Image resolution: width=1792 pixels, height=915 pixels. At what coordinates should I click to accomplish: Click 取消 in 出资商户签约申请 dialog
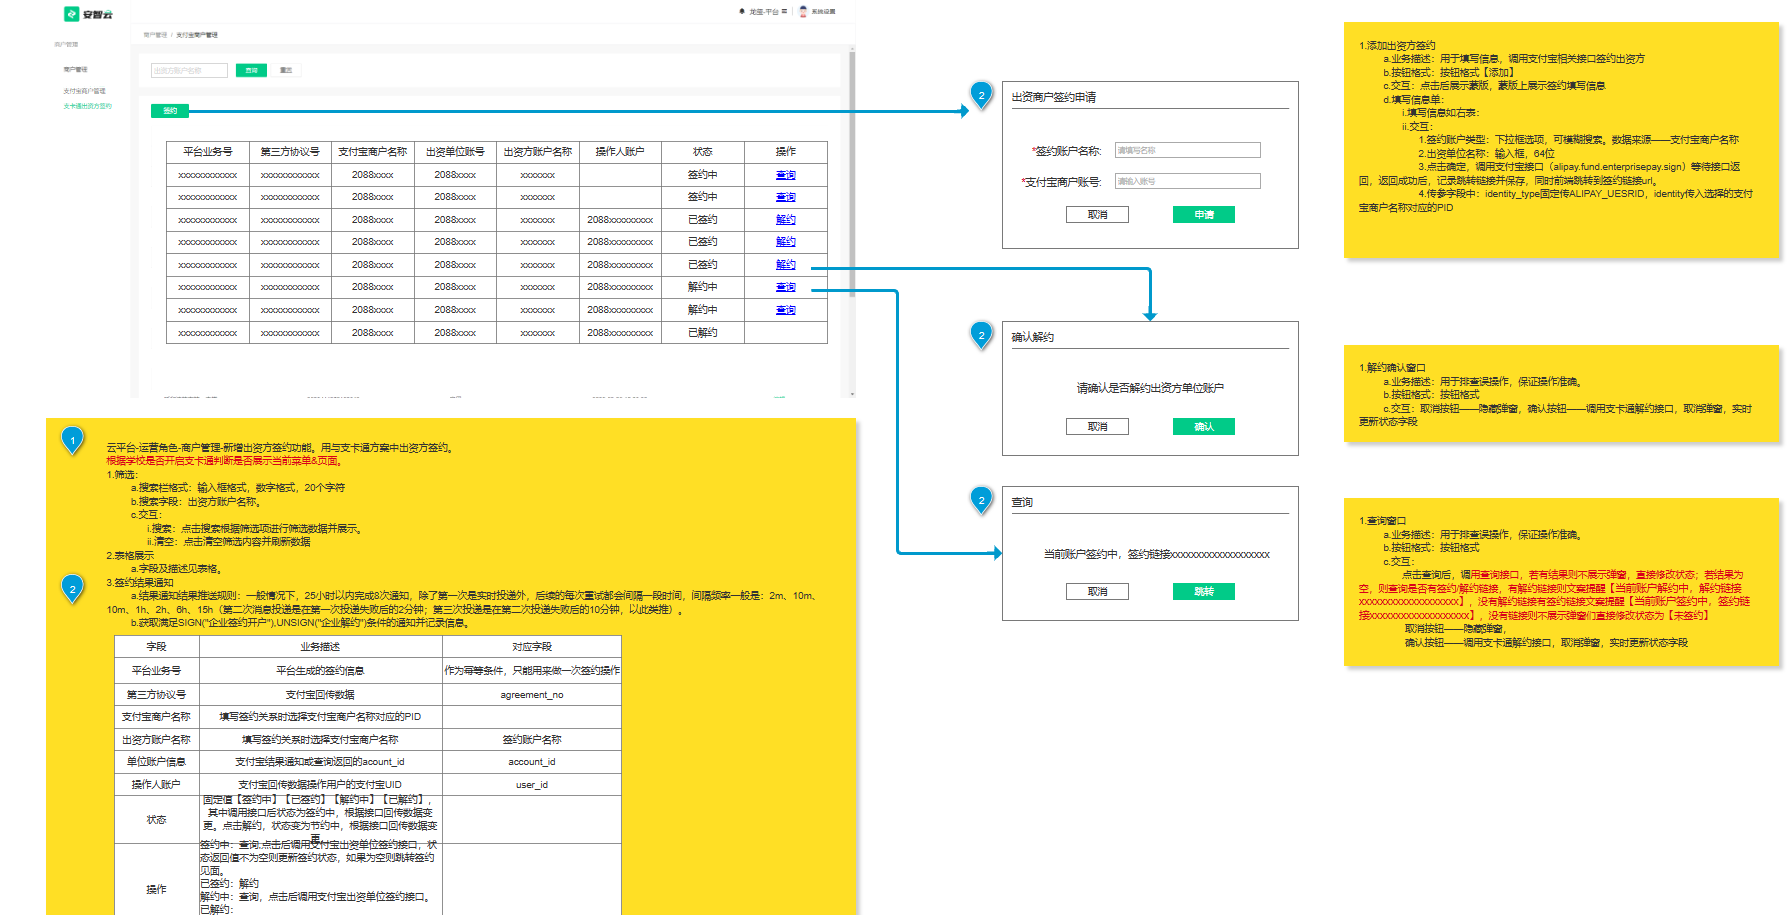coord(1098,215)
